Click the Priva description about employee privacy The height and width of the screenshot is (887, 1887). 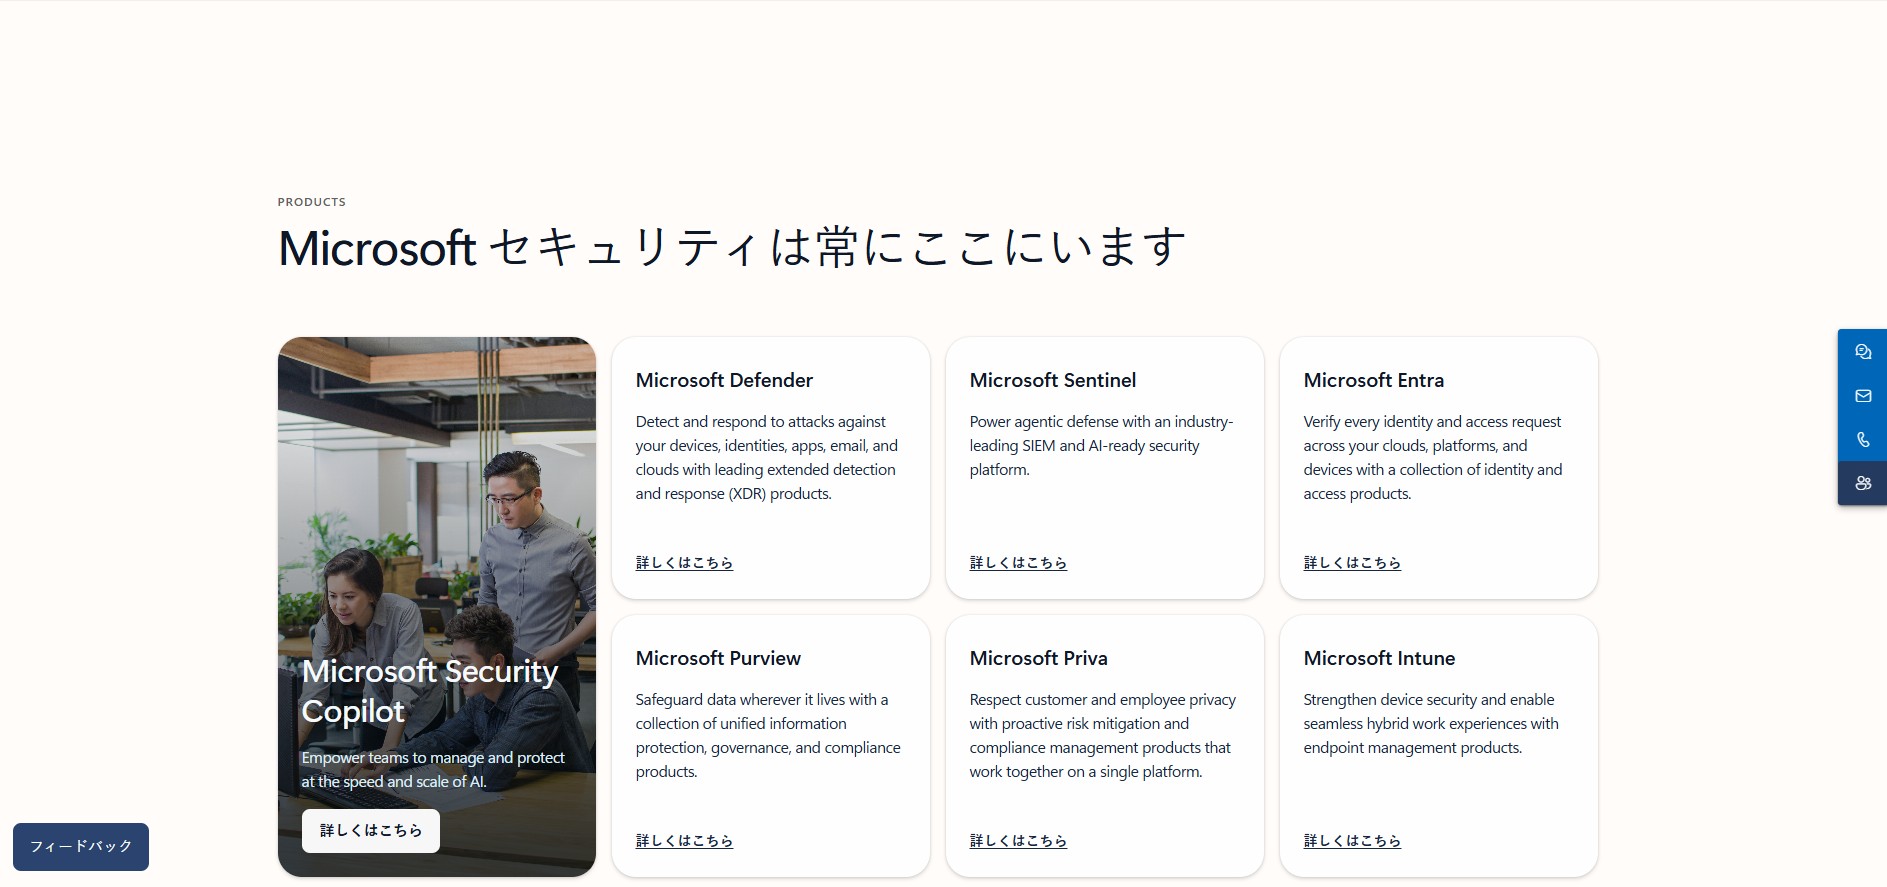click(x=1103, y=736)
